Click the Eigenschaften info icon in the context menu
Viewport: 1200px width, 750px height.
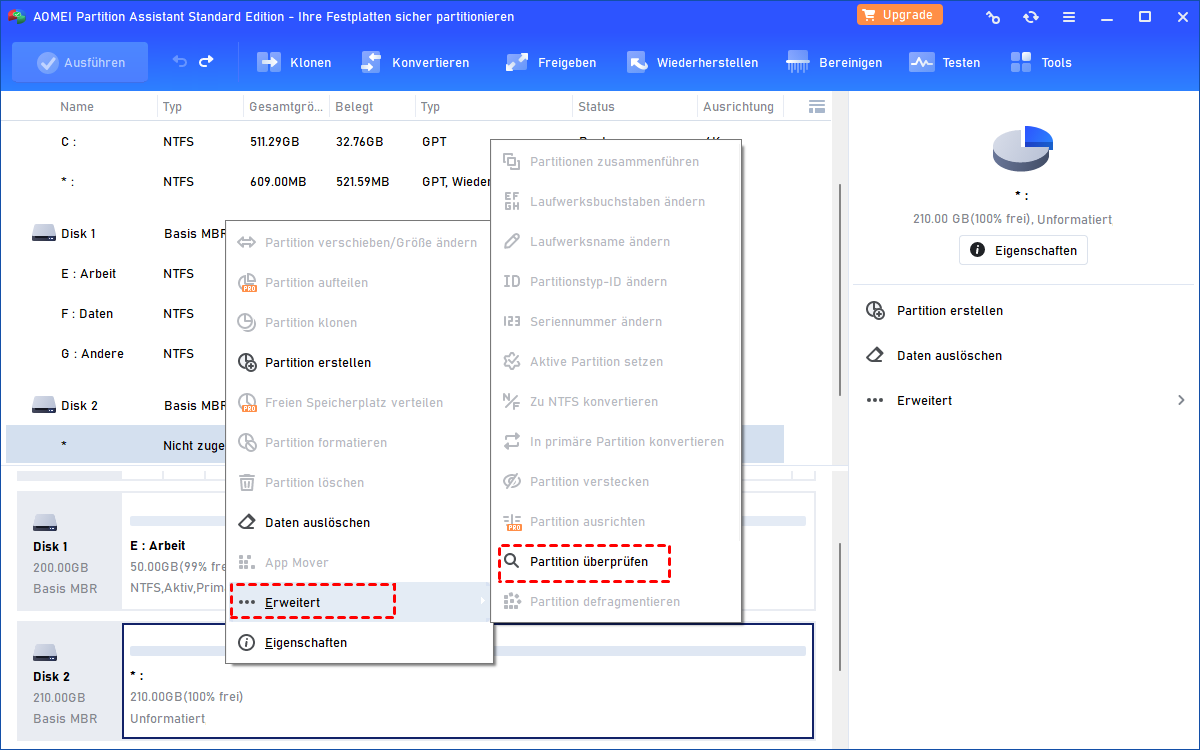click(x=247, y=643)
